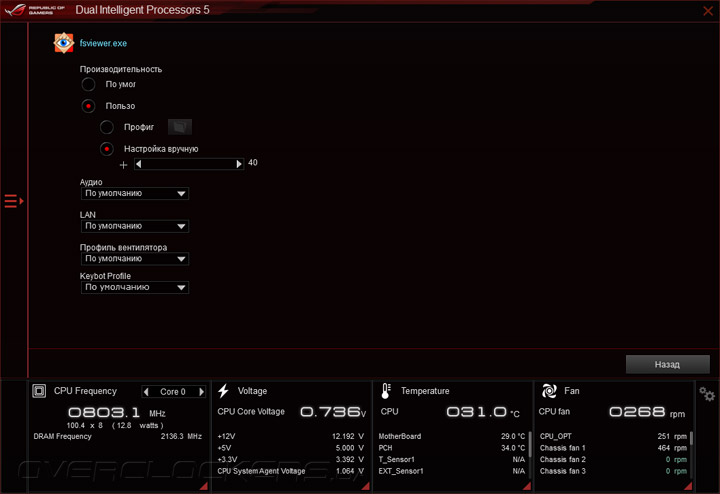This screenshot has height=494, width=720.
Task: Expand the Voltage panel corner triangle
Action: pos(366,486)
